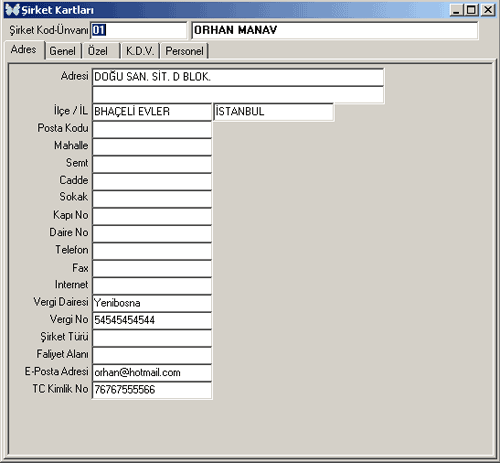This screenshot has height=463, width=500.
Task: Select the K.D.V. tab
Action: coord(140,51)
